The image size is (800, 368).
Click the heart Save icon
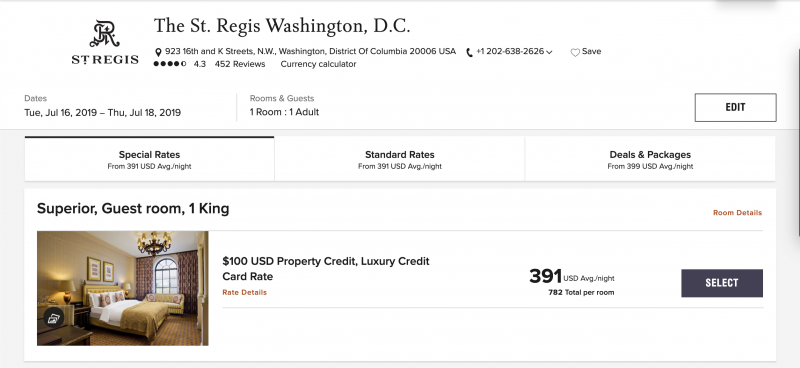575,52
